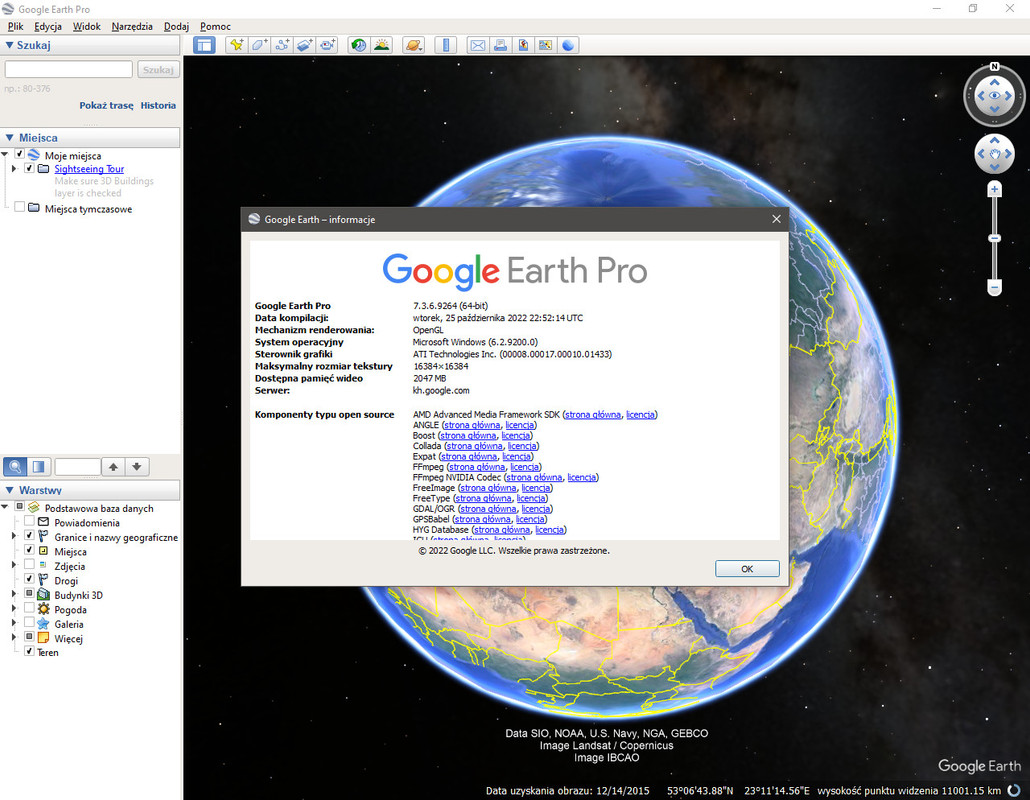
Task: Click the email envelope toolbar icon
Action: pos(478,45)
